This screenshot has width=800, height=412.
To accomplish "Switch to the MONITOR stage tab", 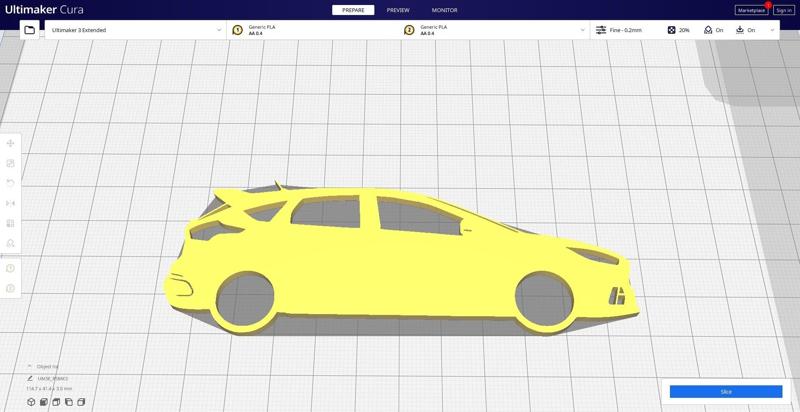I will tap(444, 10).
